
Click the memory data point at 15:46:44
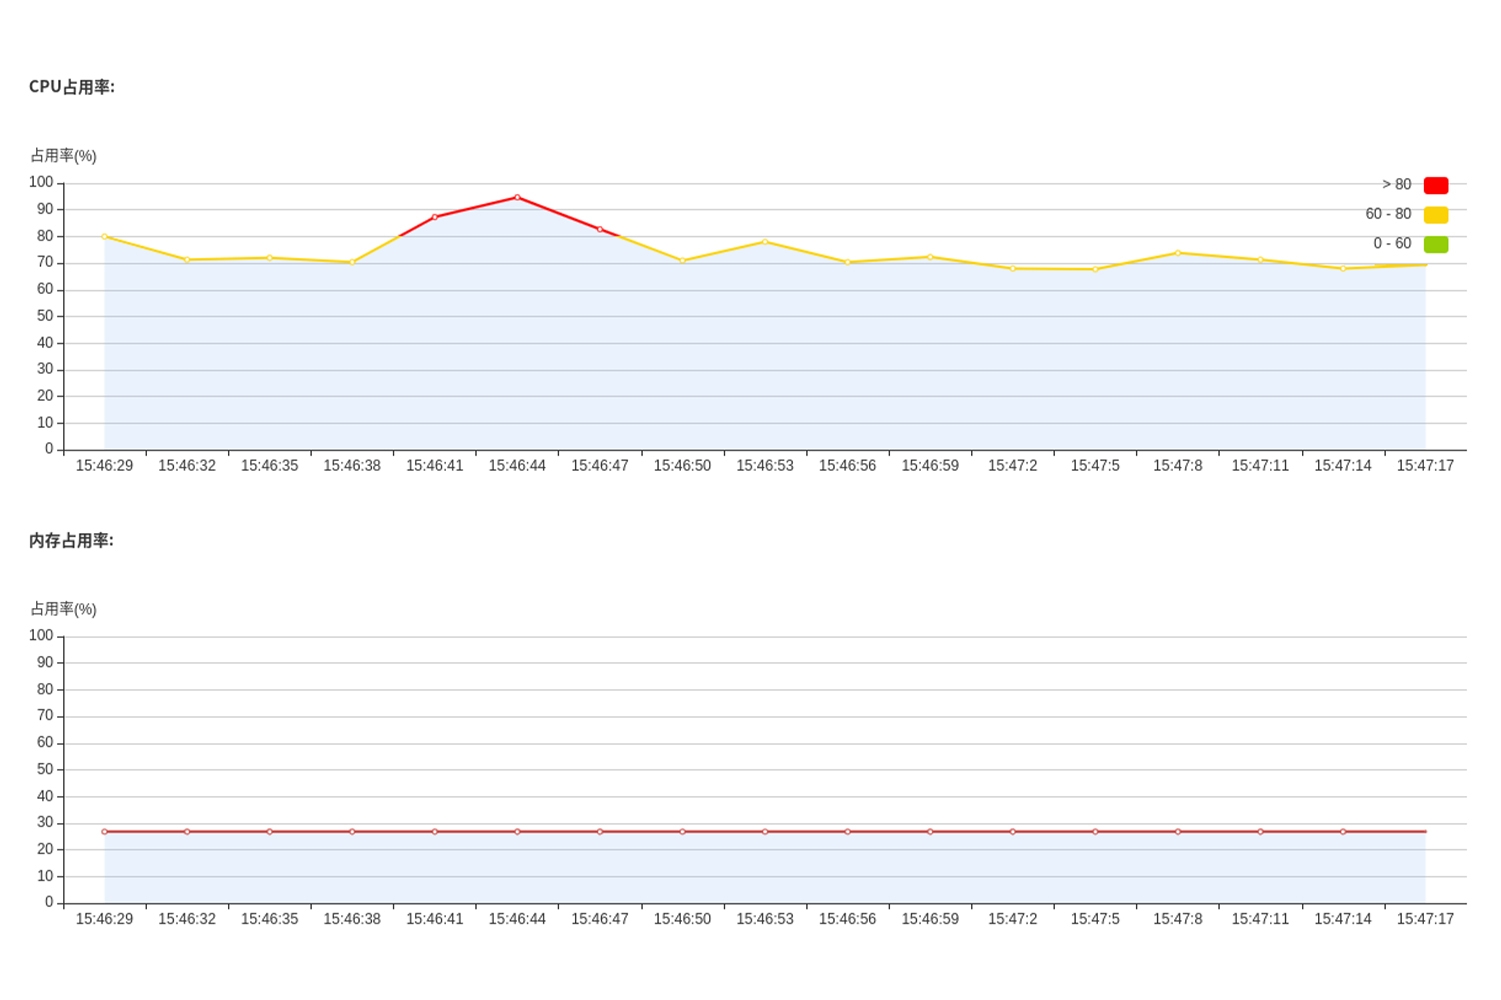tap(517, 831)
